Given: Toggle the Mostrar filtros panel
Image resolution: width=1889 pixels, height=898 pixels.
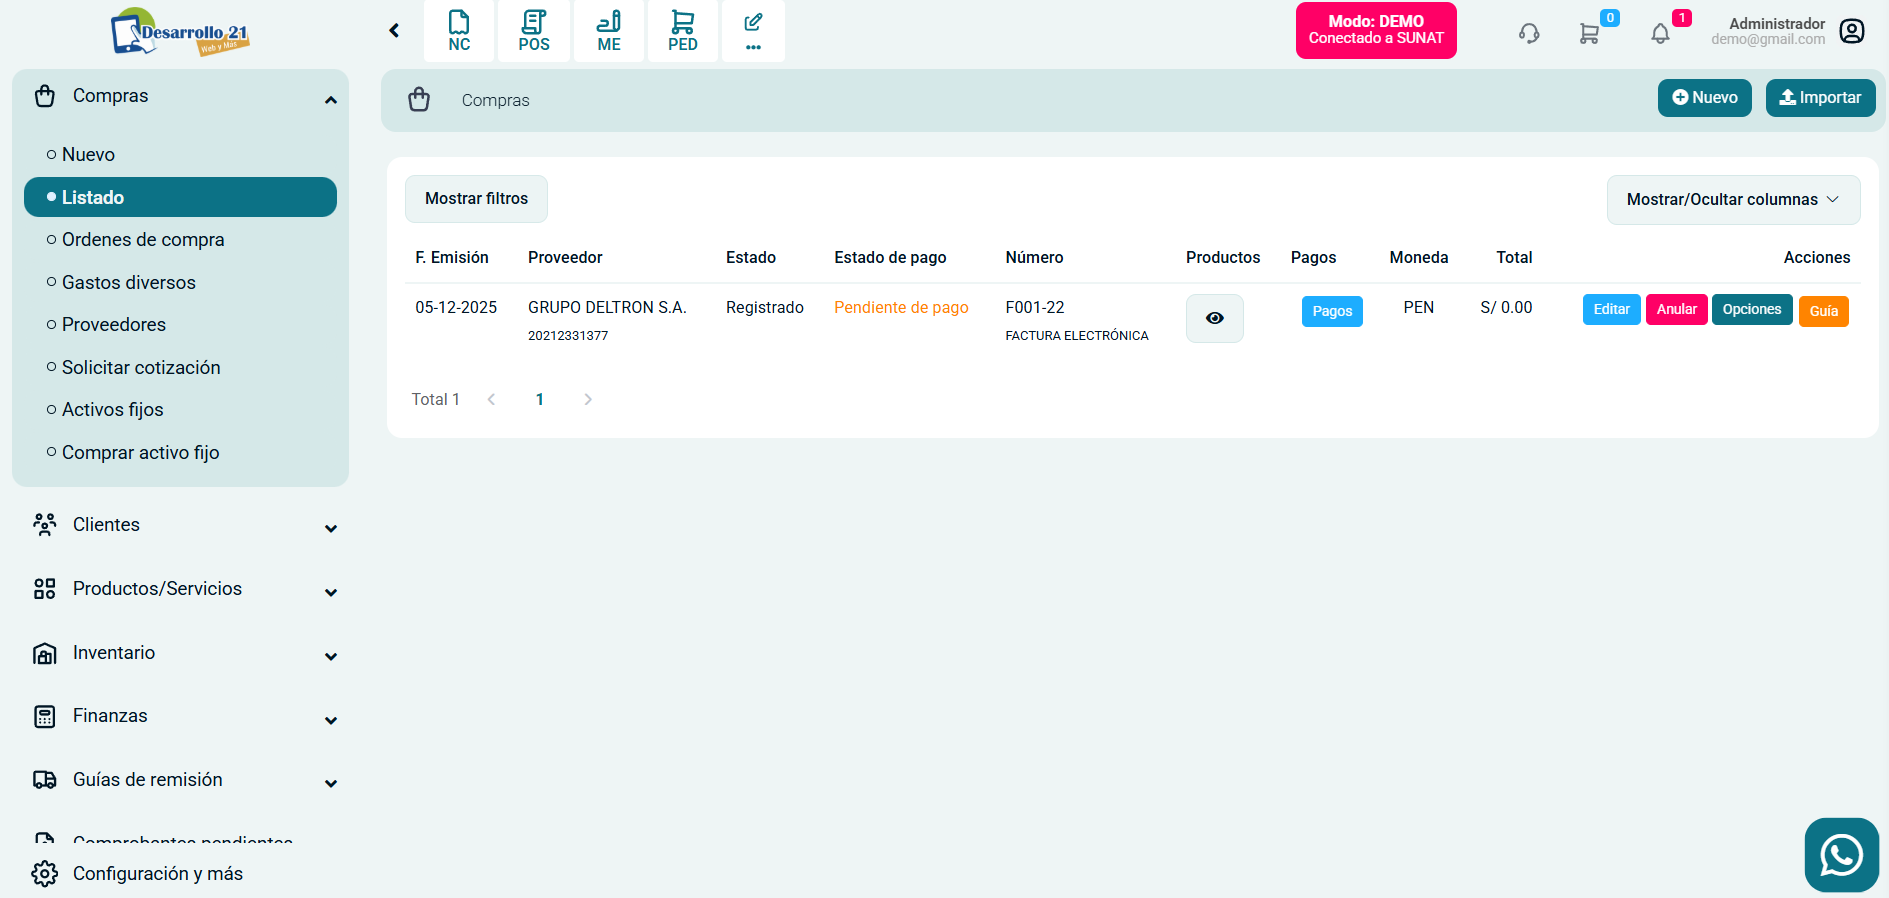Looking at the screenshot, I should [x=476, y=199].
